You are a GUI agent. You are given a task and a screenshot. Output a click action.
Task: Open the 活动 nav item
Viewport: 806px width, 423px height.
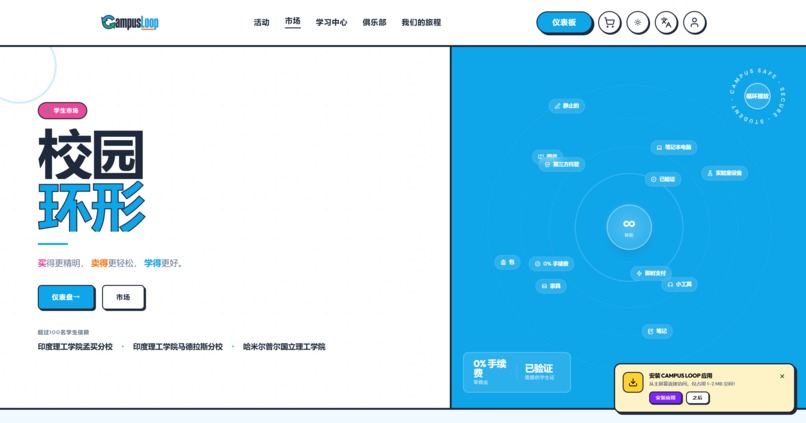261,22
